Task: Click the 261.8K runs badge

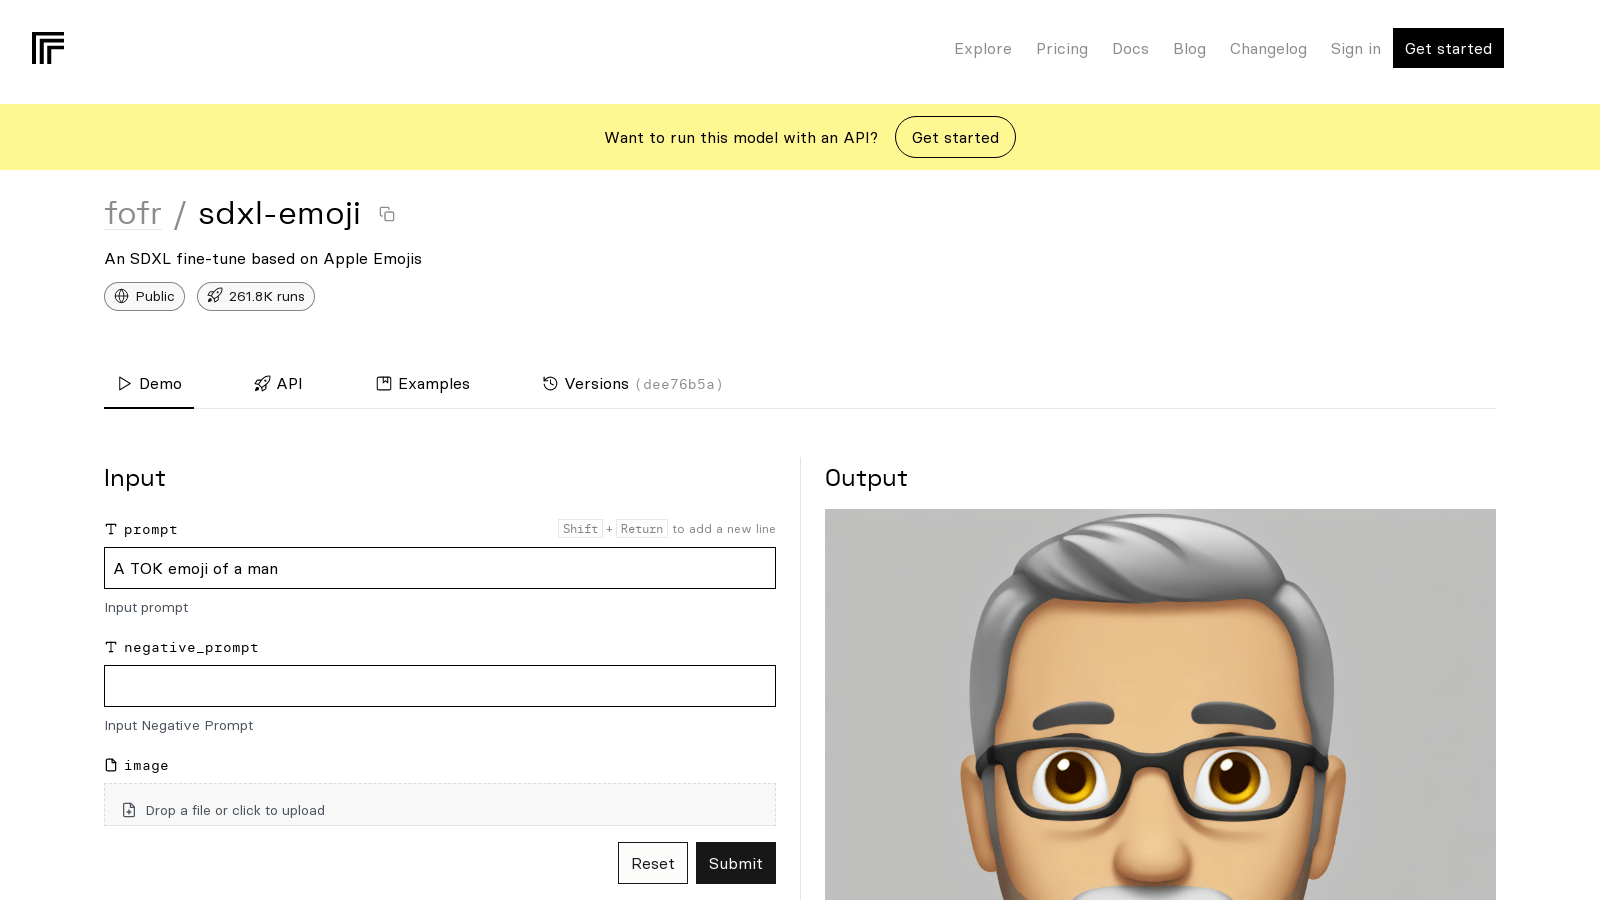Action: pyautogui.click(x=256, y=296)
